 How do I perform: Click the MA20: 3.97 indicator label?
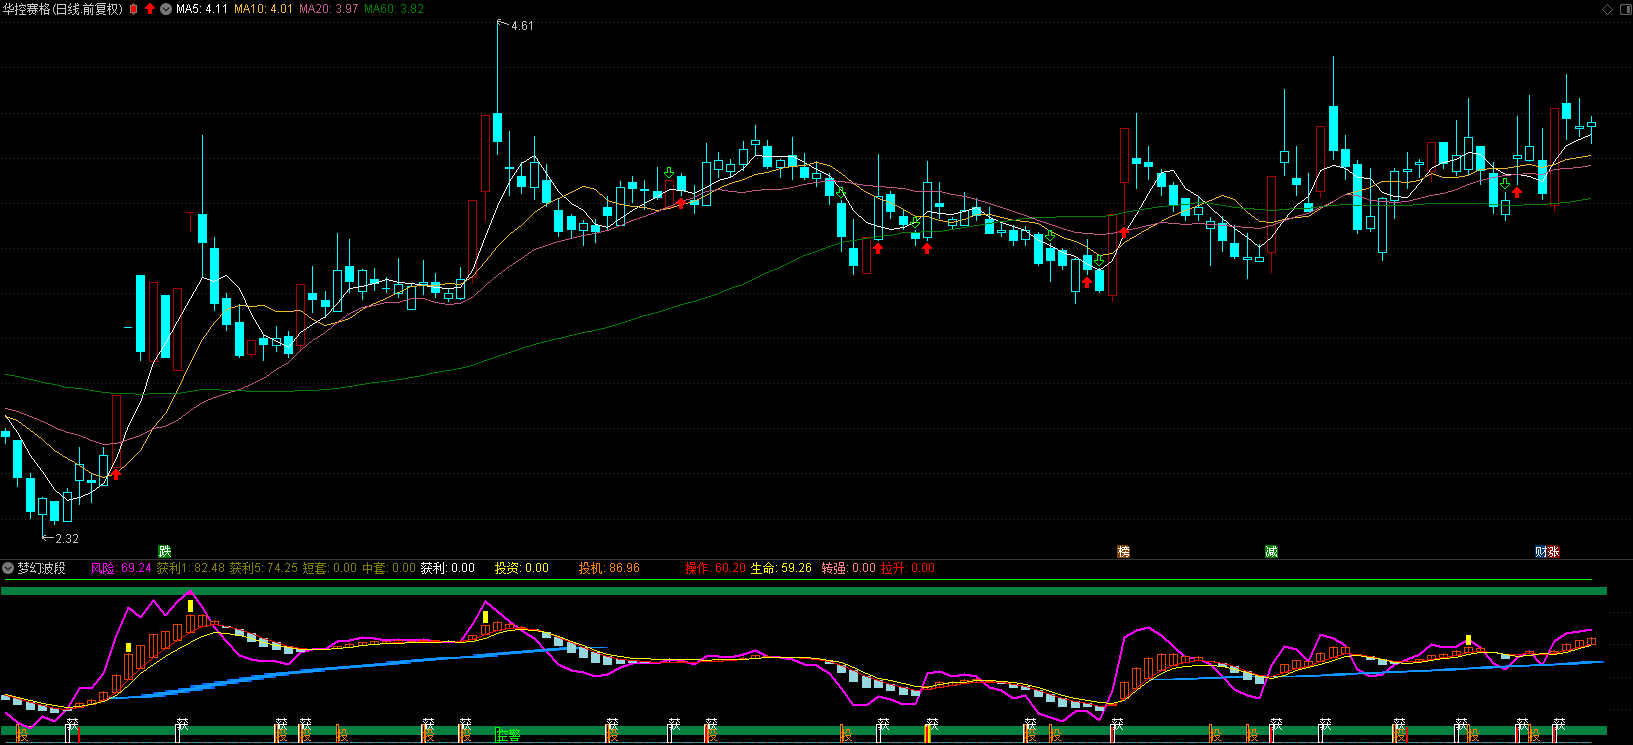[329, 9]
